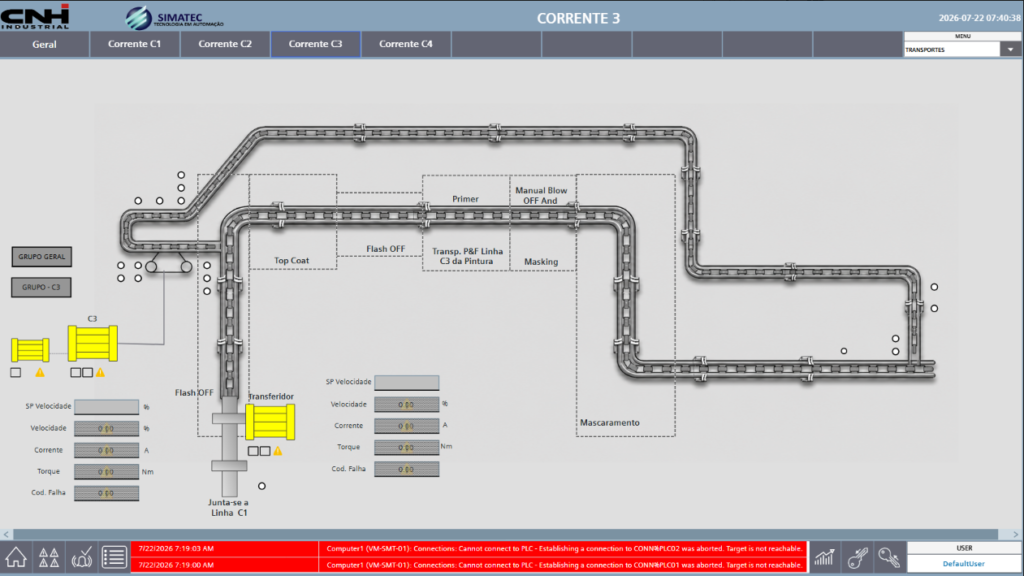
Task: Click the 7/22/2026 7:19:00 AM timestamp
Action: coord(176,565)
